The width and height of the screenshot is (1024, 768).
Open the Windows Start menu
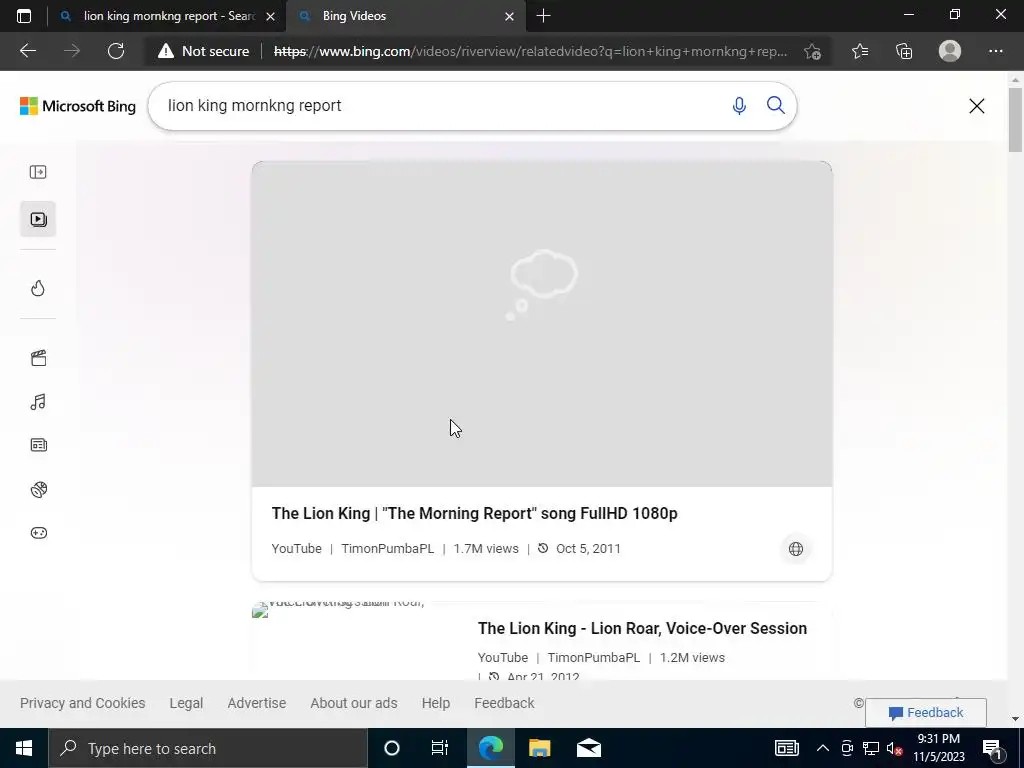click(24, 748)
